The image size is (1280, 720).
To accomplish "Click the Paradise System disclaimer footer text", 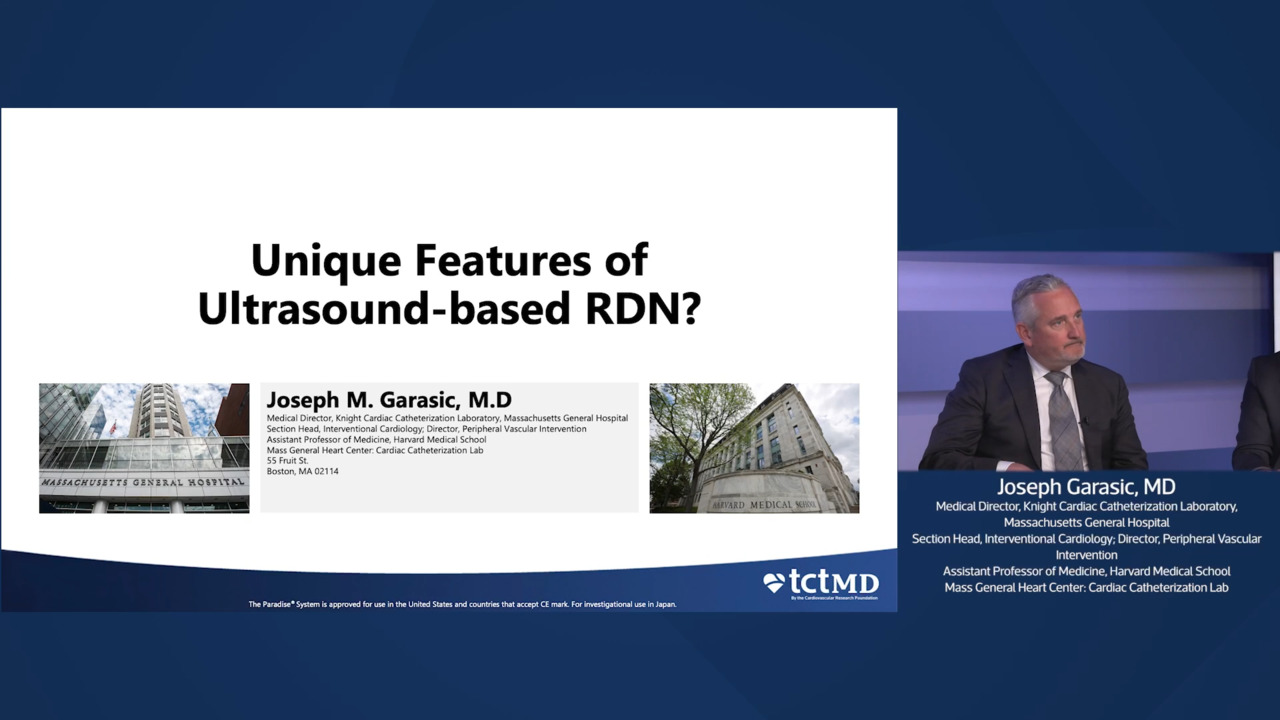I will coord(462,604).
